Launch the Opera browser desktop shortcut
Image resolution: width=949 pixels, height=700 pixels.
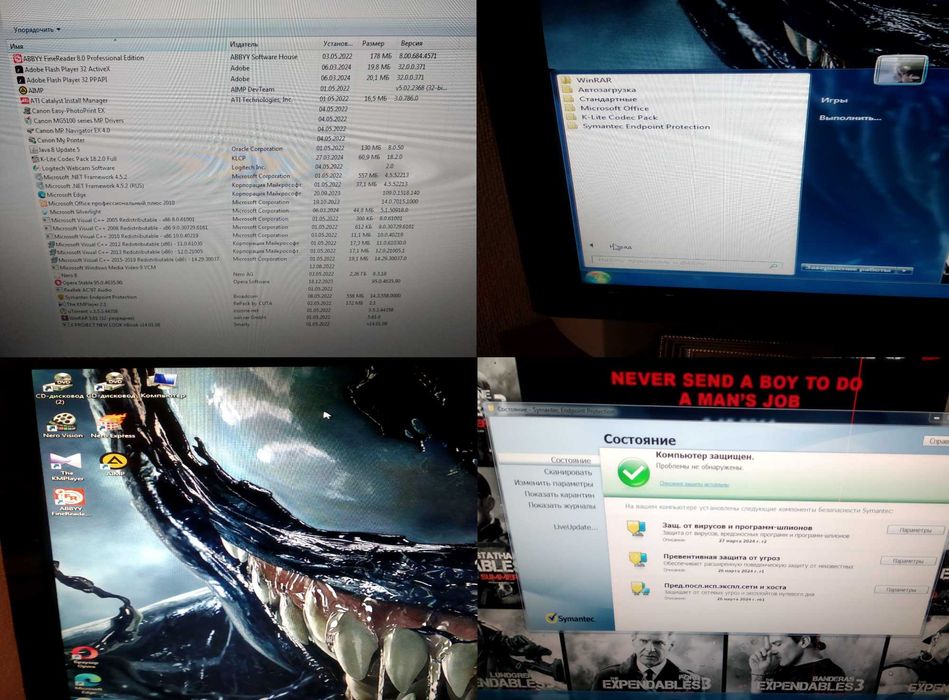click(85, 656)
